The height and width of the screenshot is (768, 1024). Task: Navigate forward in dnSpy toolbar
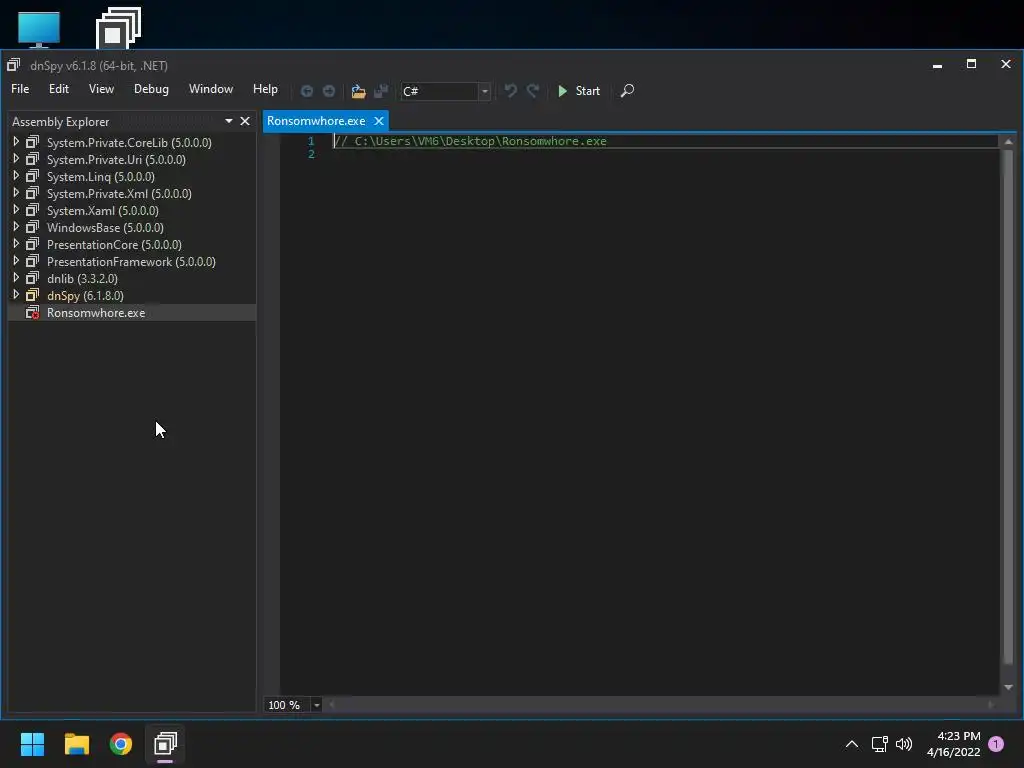[329, 91]
